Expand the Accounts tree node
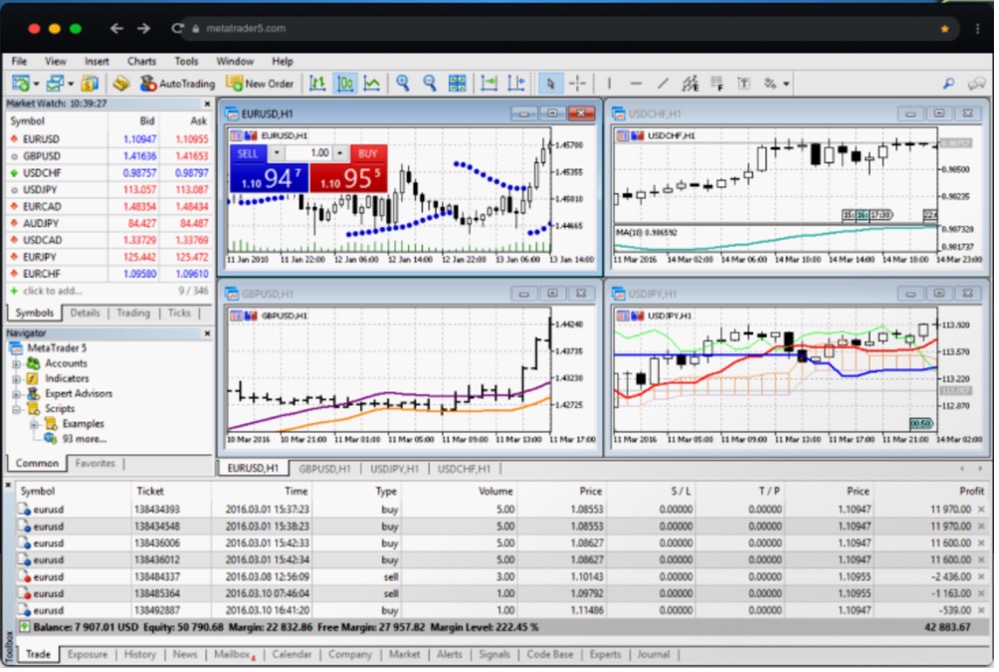The width and height of the screenshot is (999, 672). tap(17, 364)
